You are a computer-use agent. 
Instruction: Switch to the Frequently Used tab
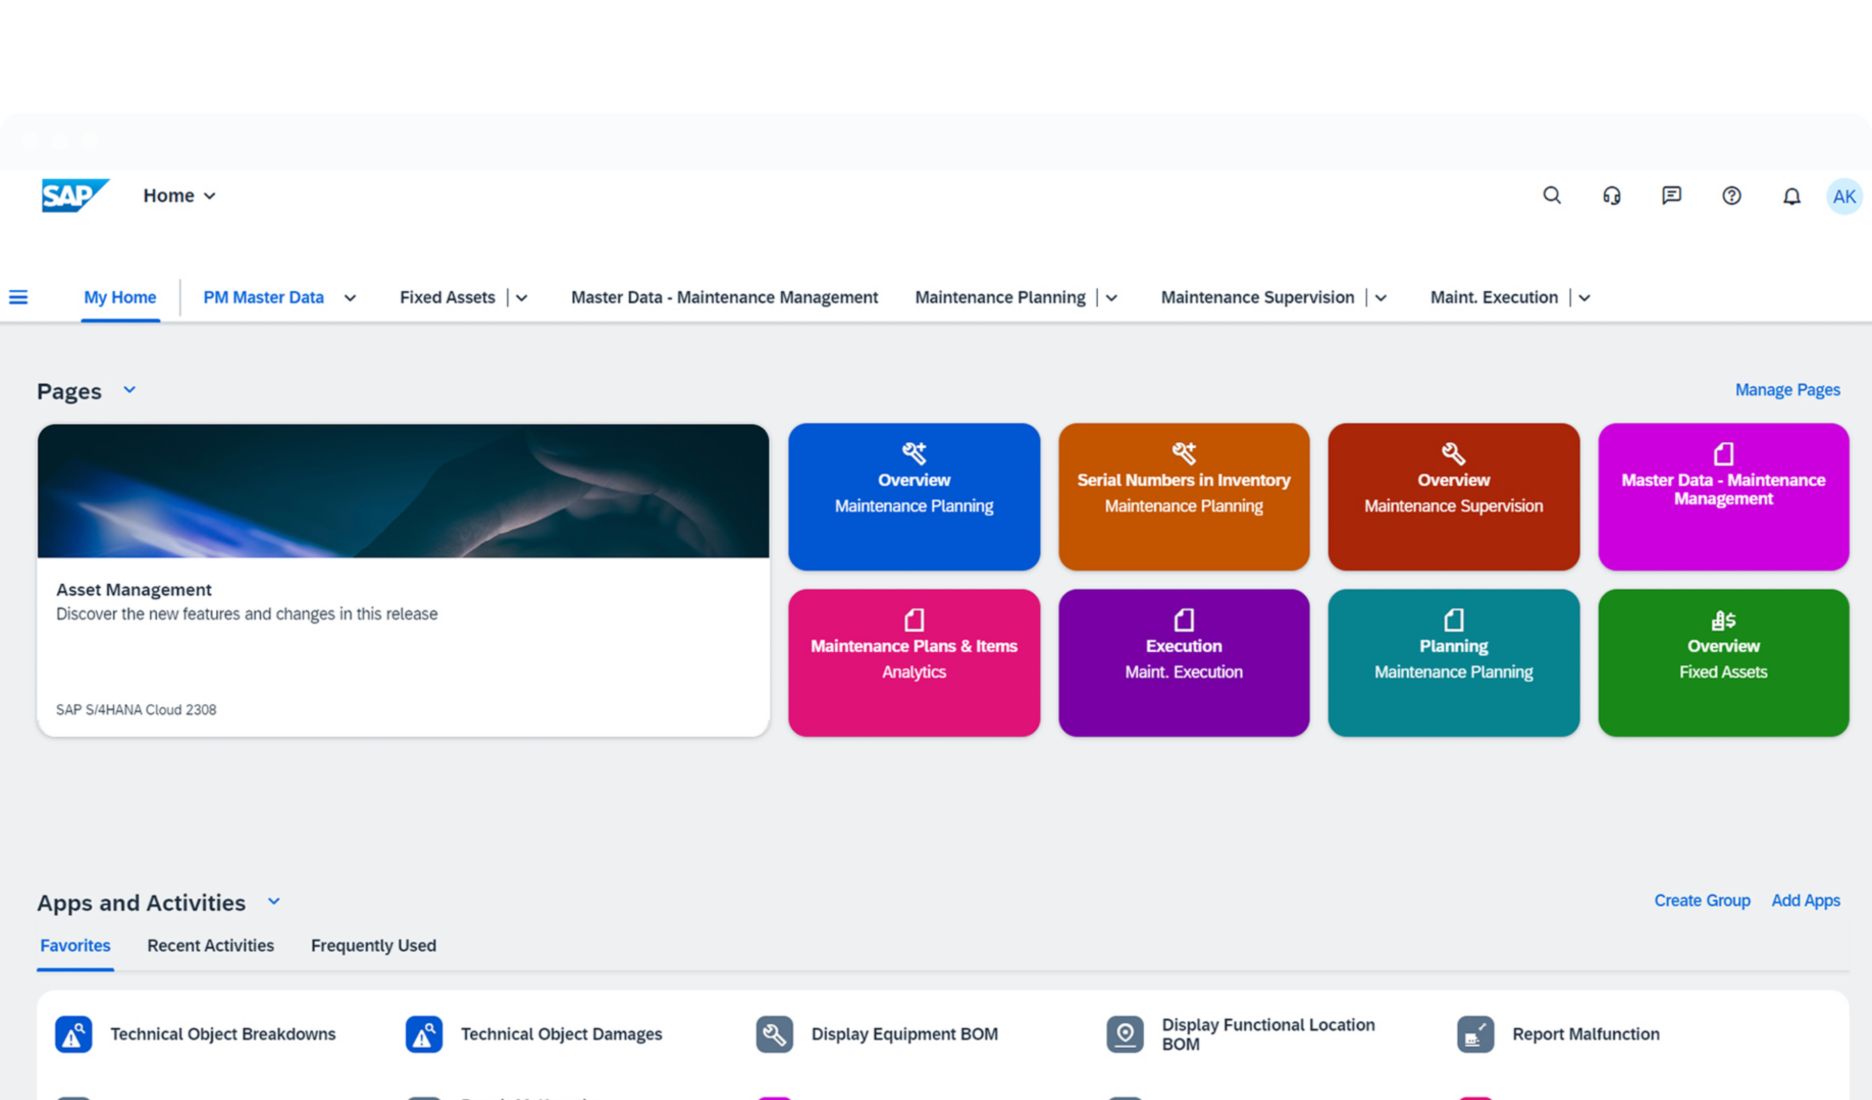[373, 946]
